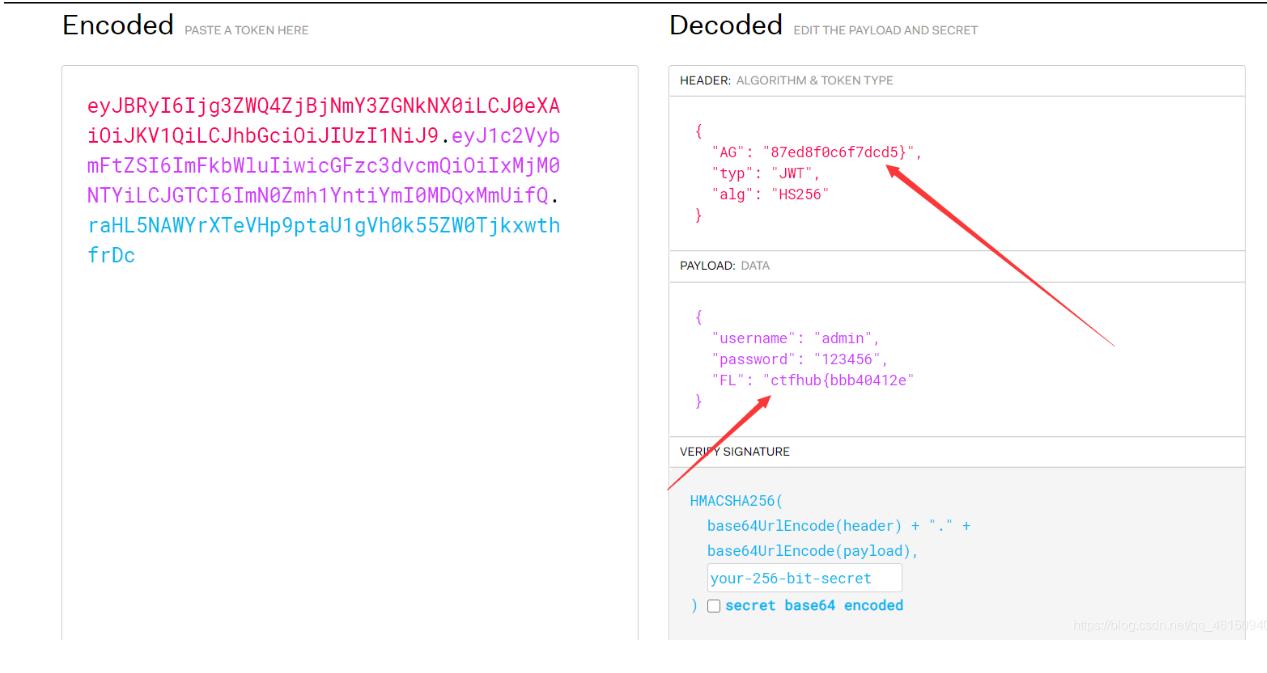Click the red header segment of the encoded token
This screenshot has height=673, width=1267.
tap(324, 121)
